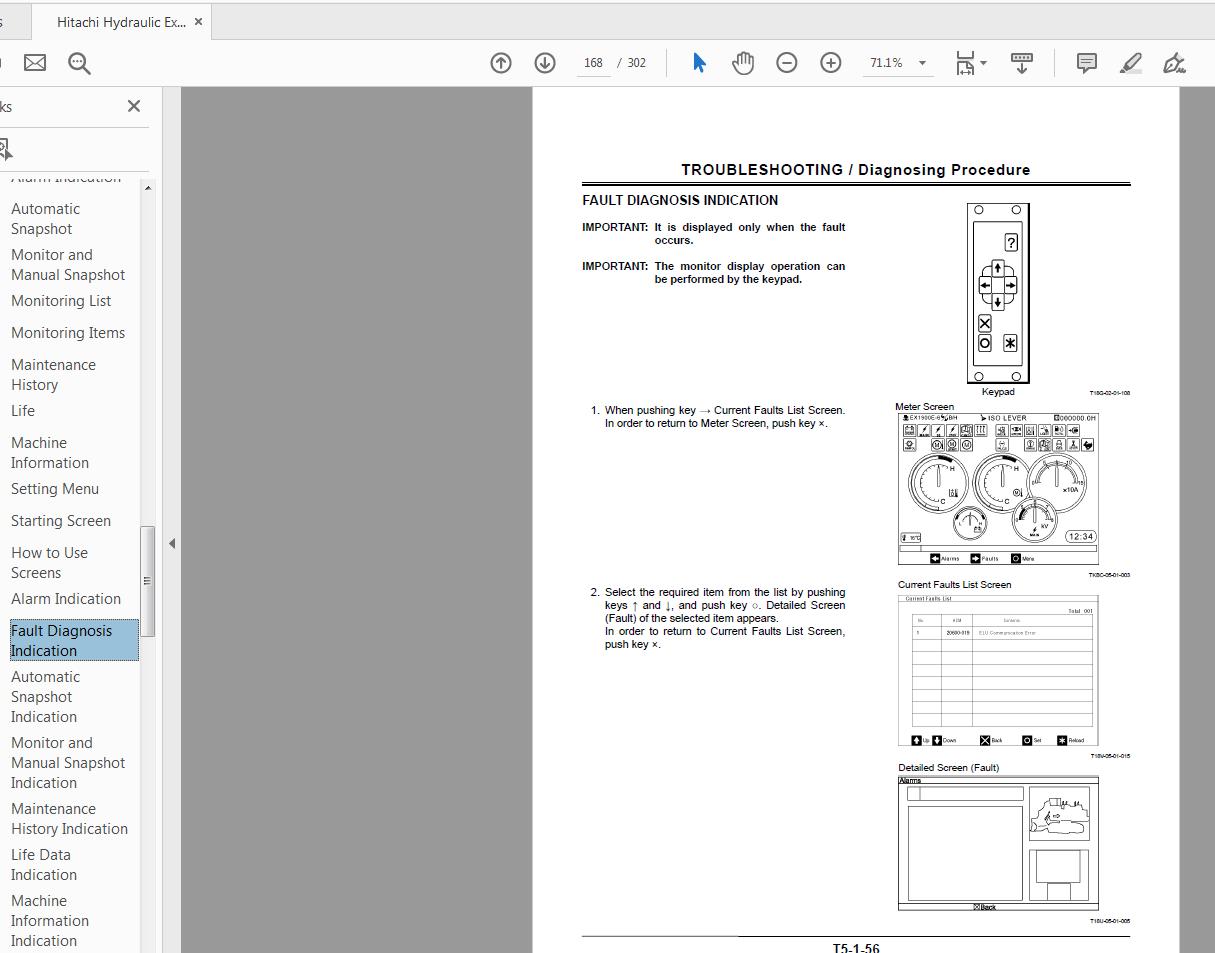Go to next page with the down arrow
Screen dimensions: 1215x953
544,62
